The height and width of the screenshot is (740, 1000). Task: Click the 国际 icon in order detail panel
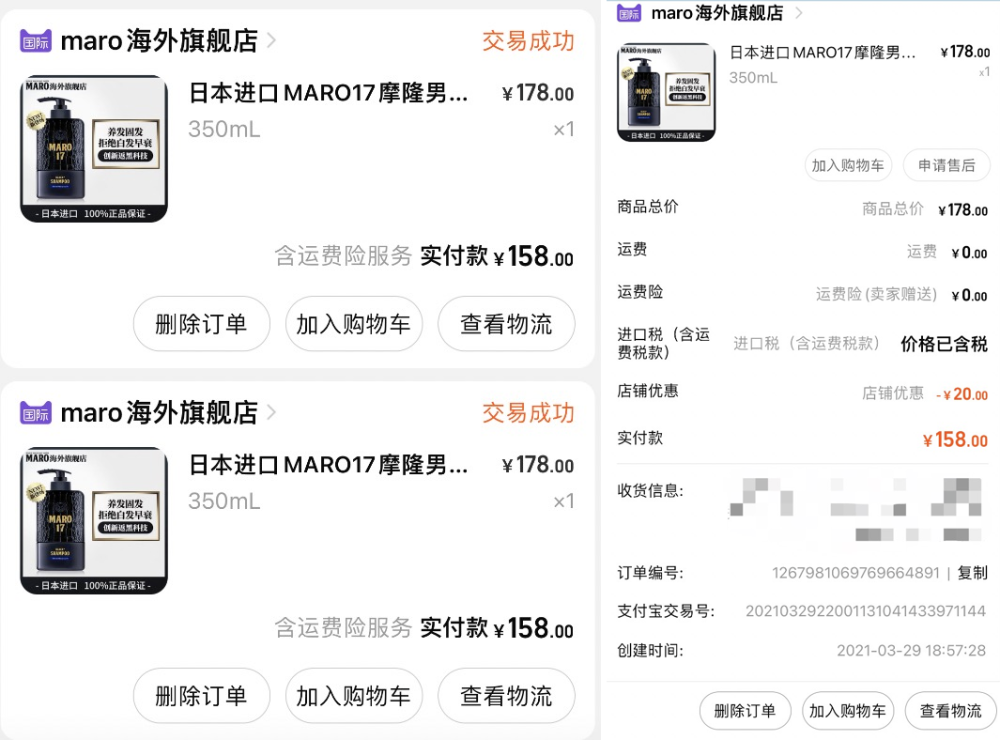click(629, 13)
